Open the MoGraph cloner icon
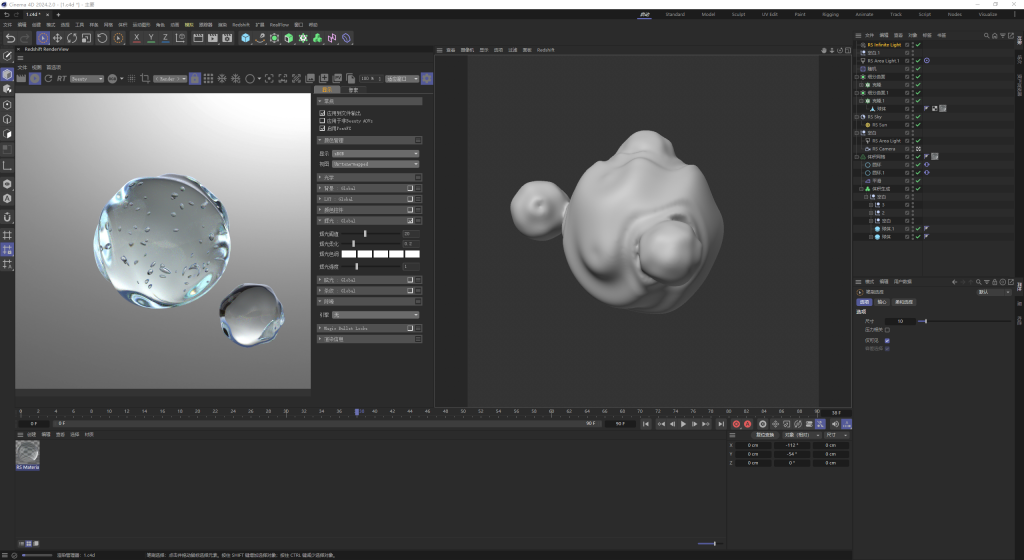The width and height of the screenshot is (1024, 560). tap(303, 39)
